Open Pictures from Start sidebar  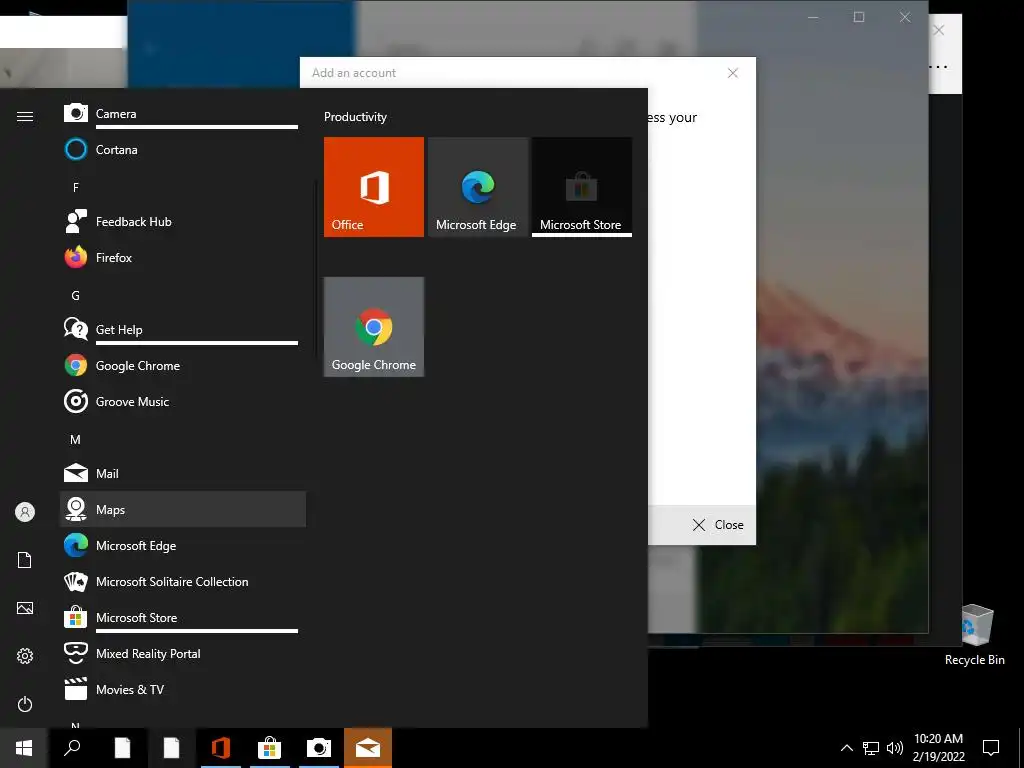pos(25,608)
